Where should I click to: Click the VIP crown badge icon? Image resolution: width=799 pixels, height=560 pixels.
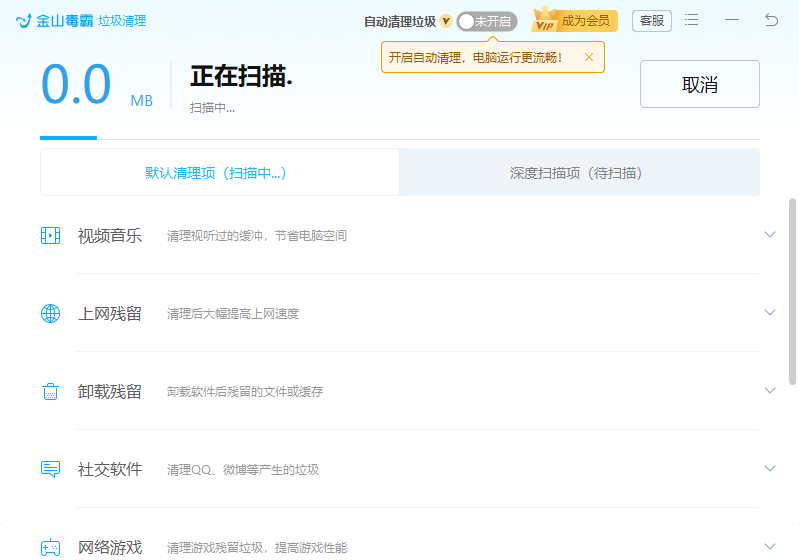[546, 20]
